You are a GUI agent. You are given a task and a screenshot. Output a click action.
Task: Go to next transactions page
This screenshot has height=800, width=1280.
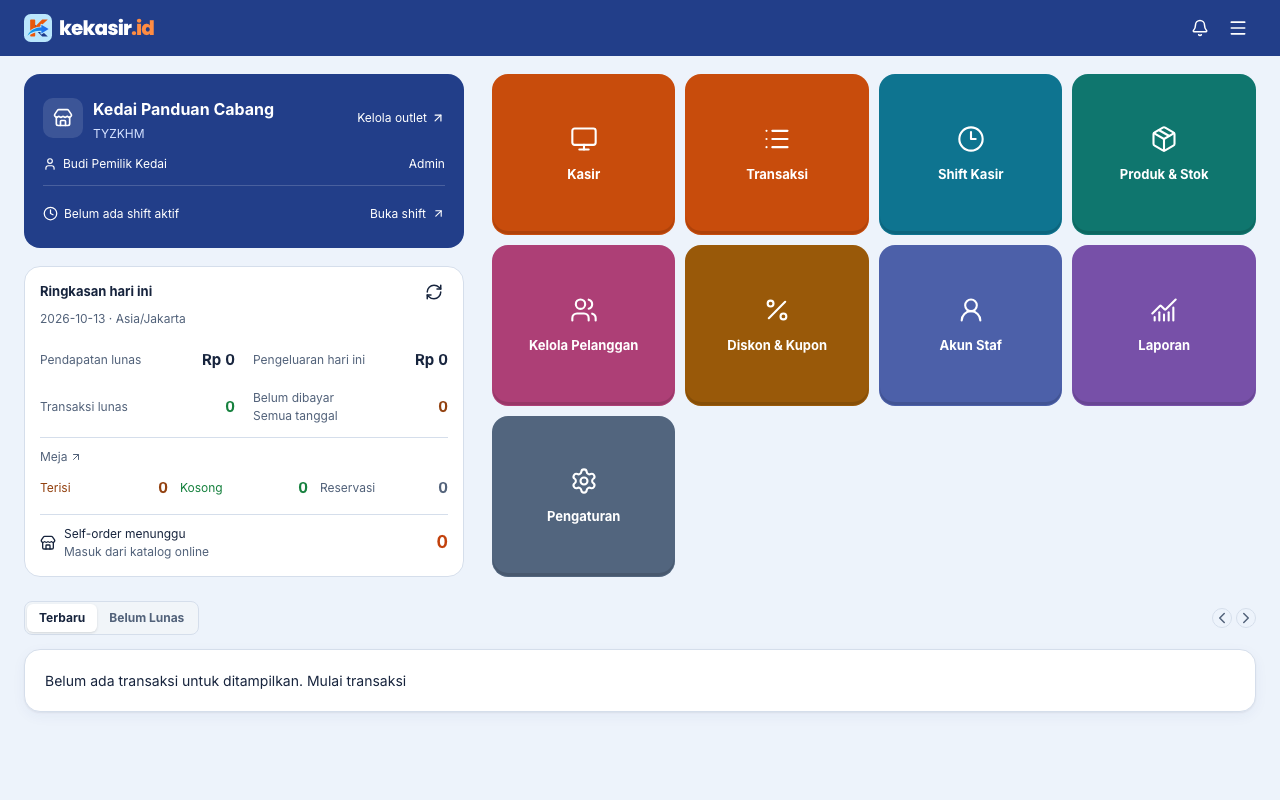(x=1246, y=618)
